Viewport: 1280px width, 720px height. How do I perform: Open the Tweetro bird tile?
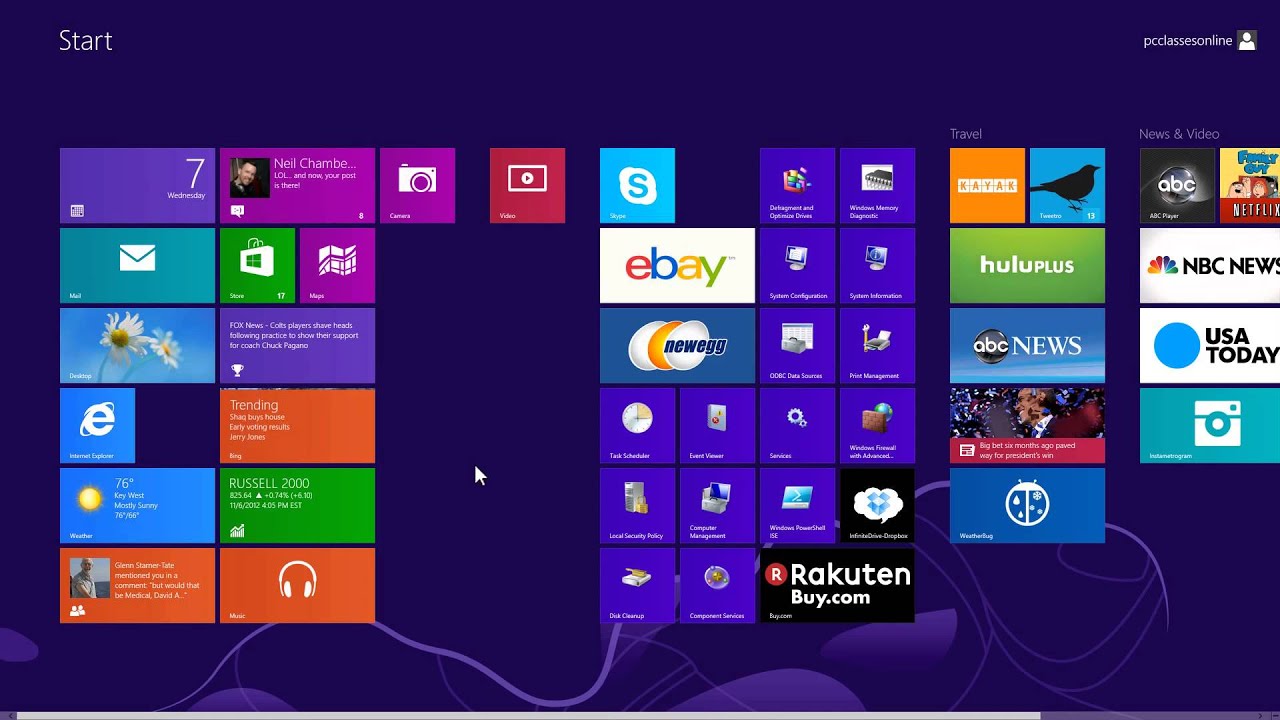click(x=1067, y=185)
